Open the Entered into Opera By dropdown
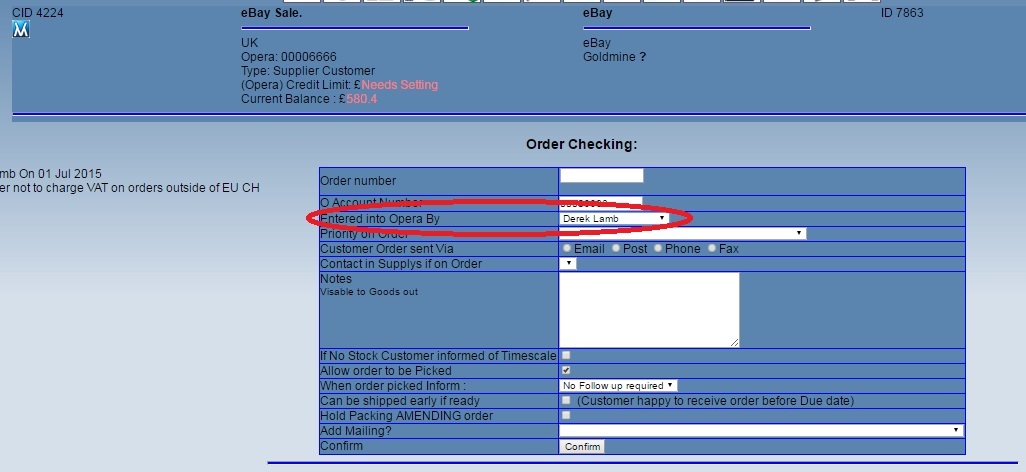Viewport: 1026px width, 472px height. point(614,218)
